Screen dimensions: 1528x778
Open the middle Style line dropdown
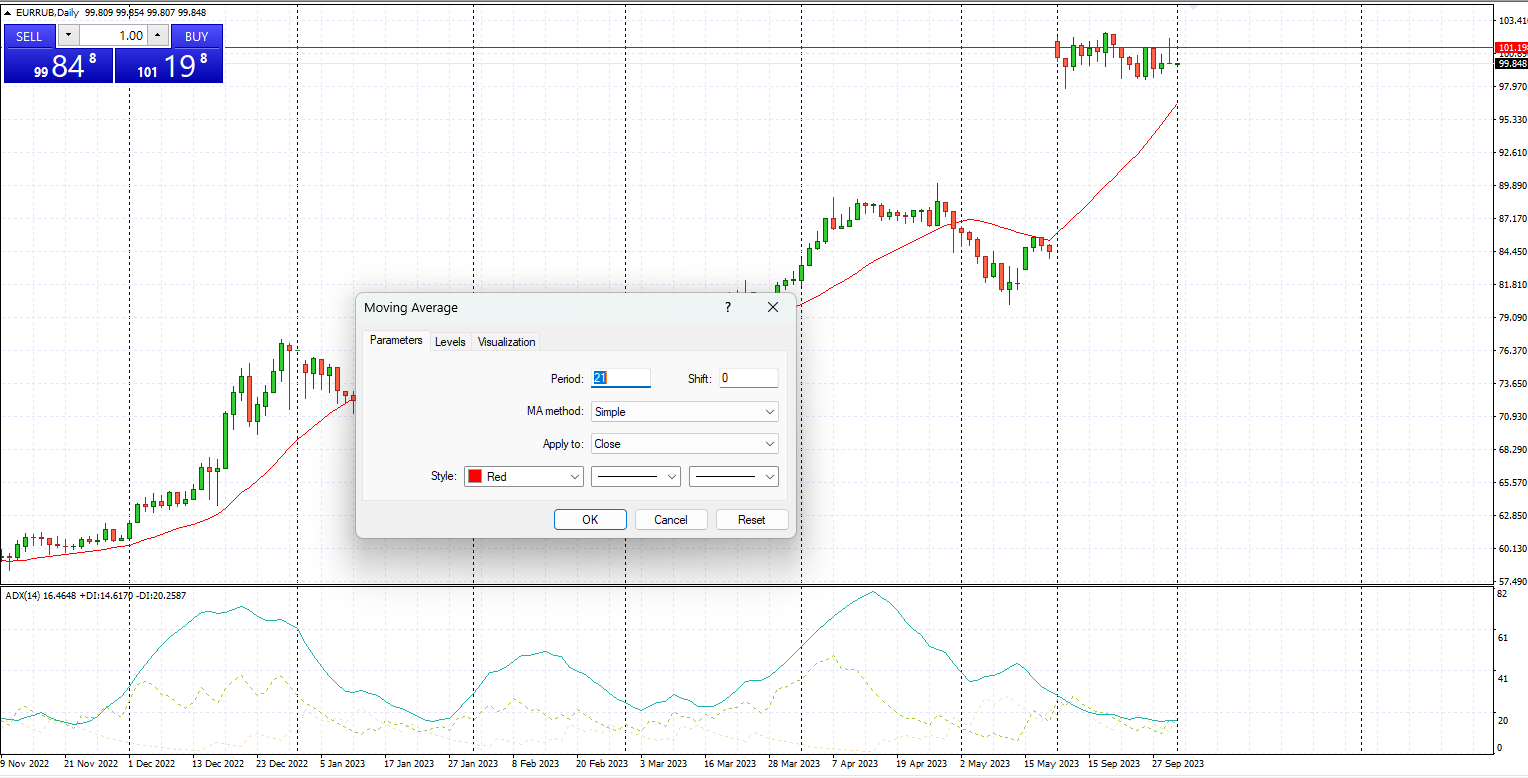point(636,477)
